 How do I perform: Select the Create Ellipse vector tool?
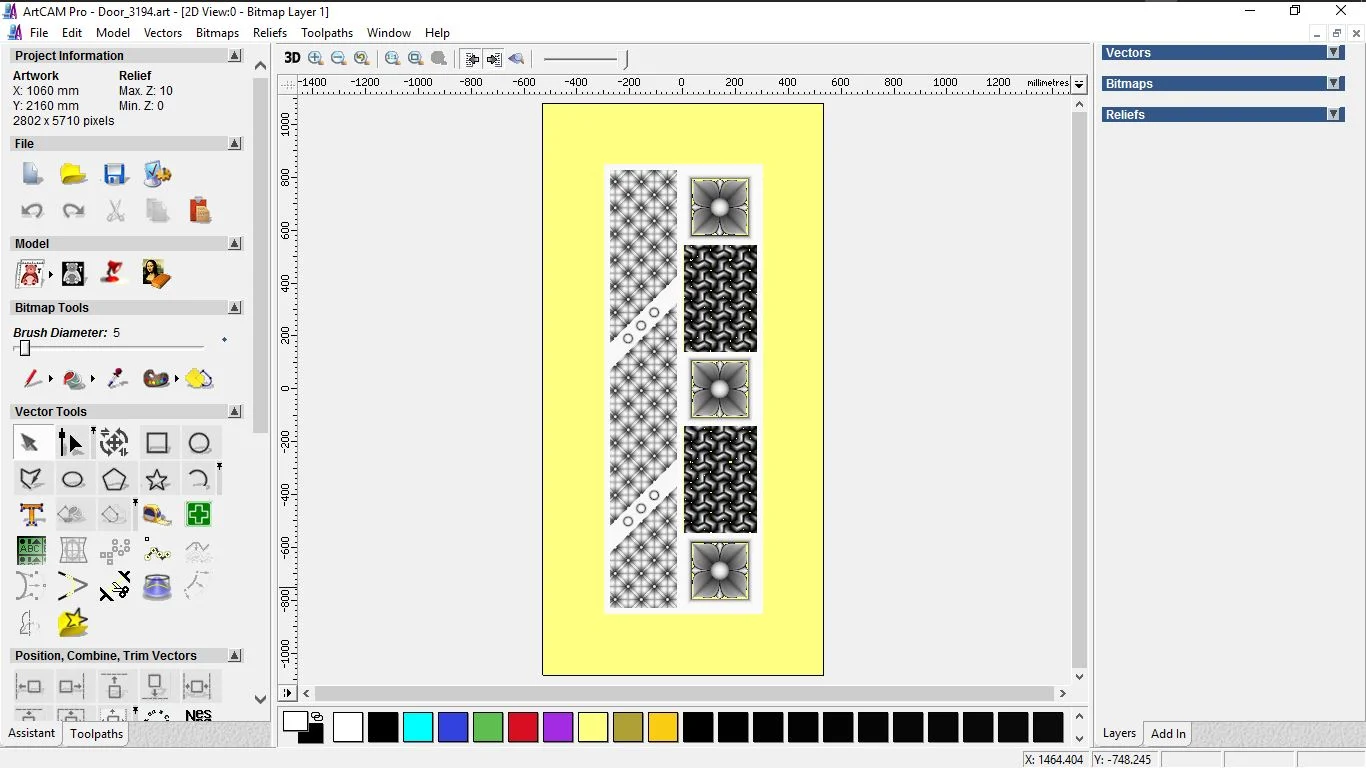72,480
